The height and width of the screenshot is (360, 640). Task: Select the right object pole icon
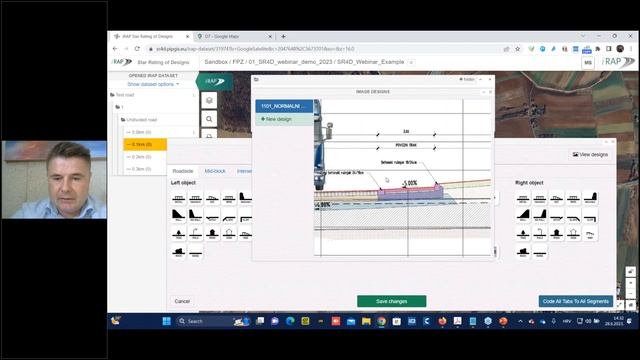coord(540,233)
